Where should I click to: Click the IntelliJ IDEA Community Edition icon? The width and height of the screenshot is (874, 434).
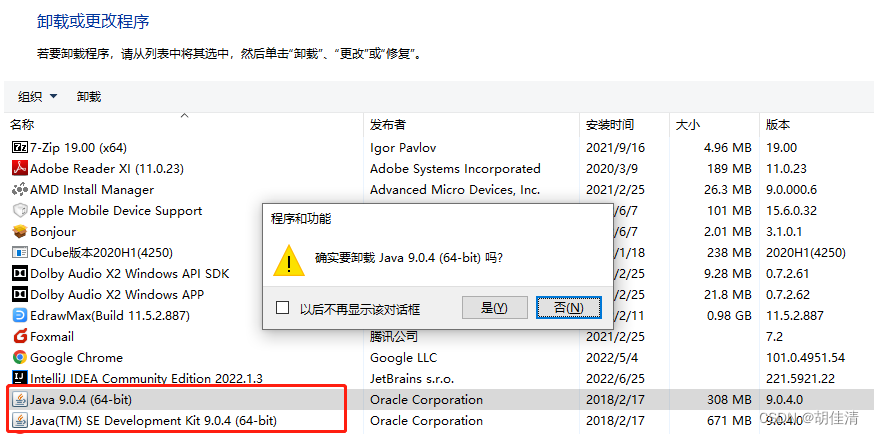(x=20, y=378)
